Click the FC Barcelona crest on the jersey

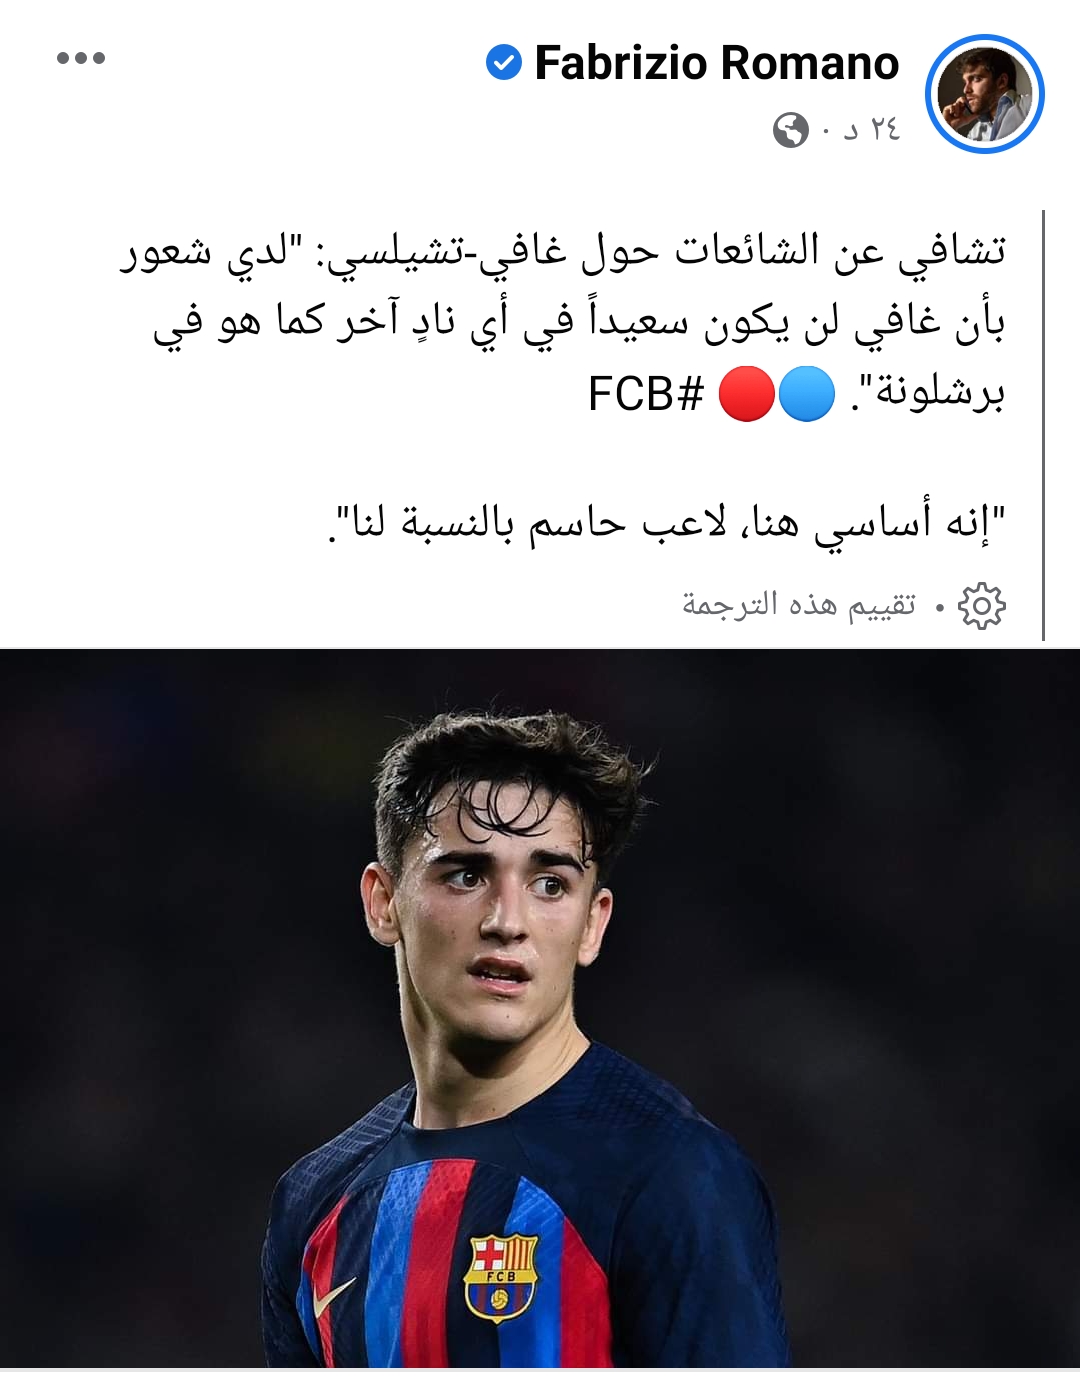coord(501,1277)
